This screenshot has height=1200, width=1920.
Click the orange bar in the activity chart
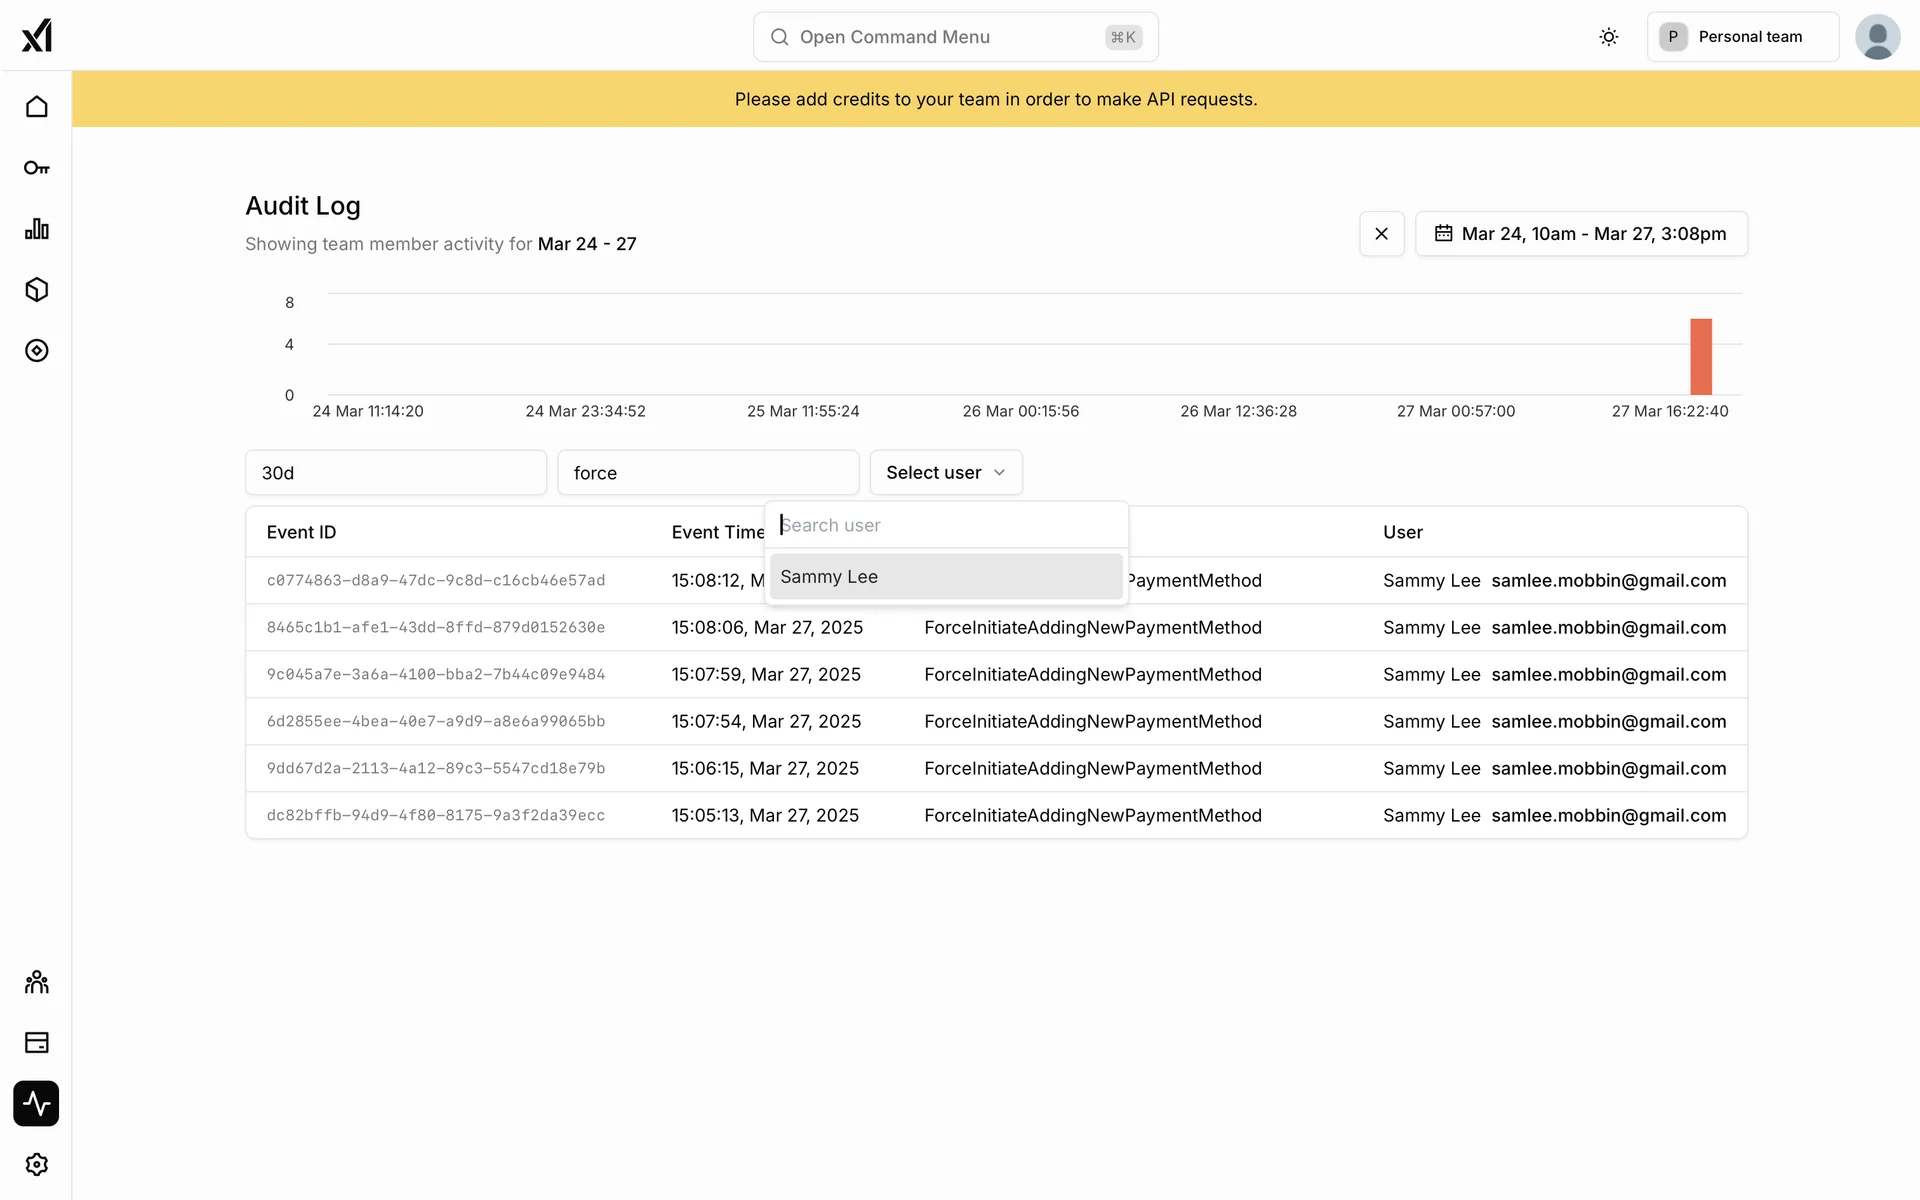coord(1700,357)
